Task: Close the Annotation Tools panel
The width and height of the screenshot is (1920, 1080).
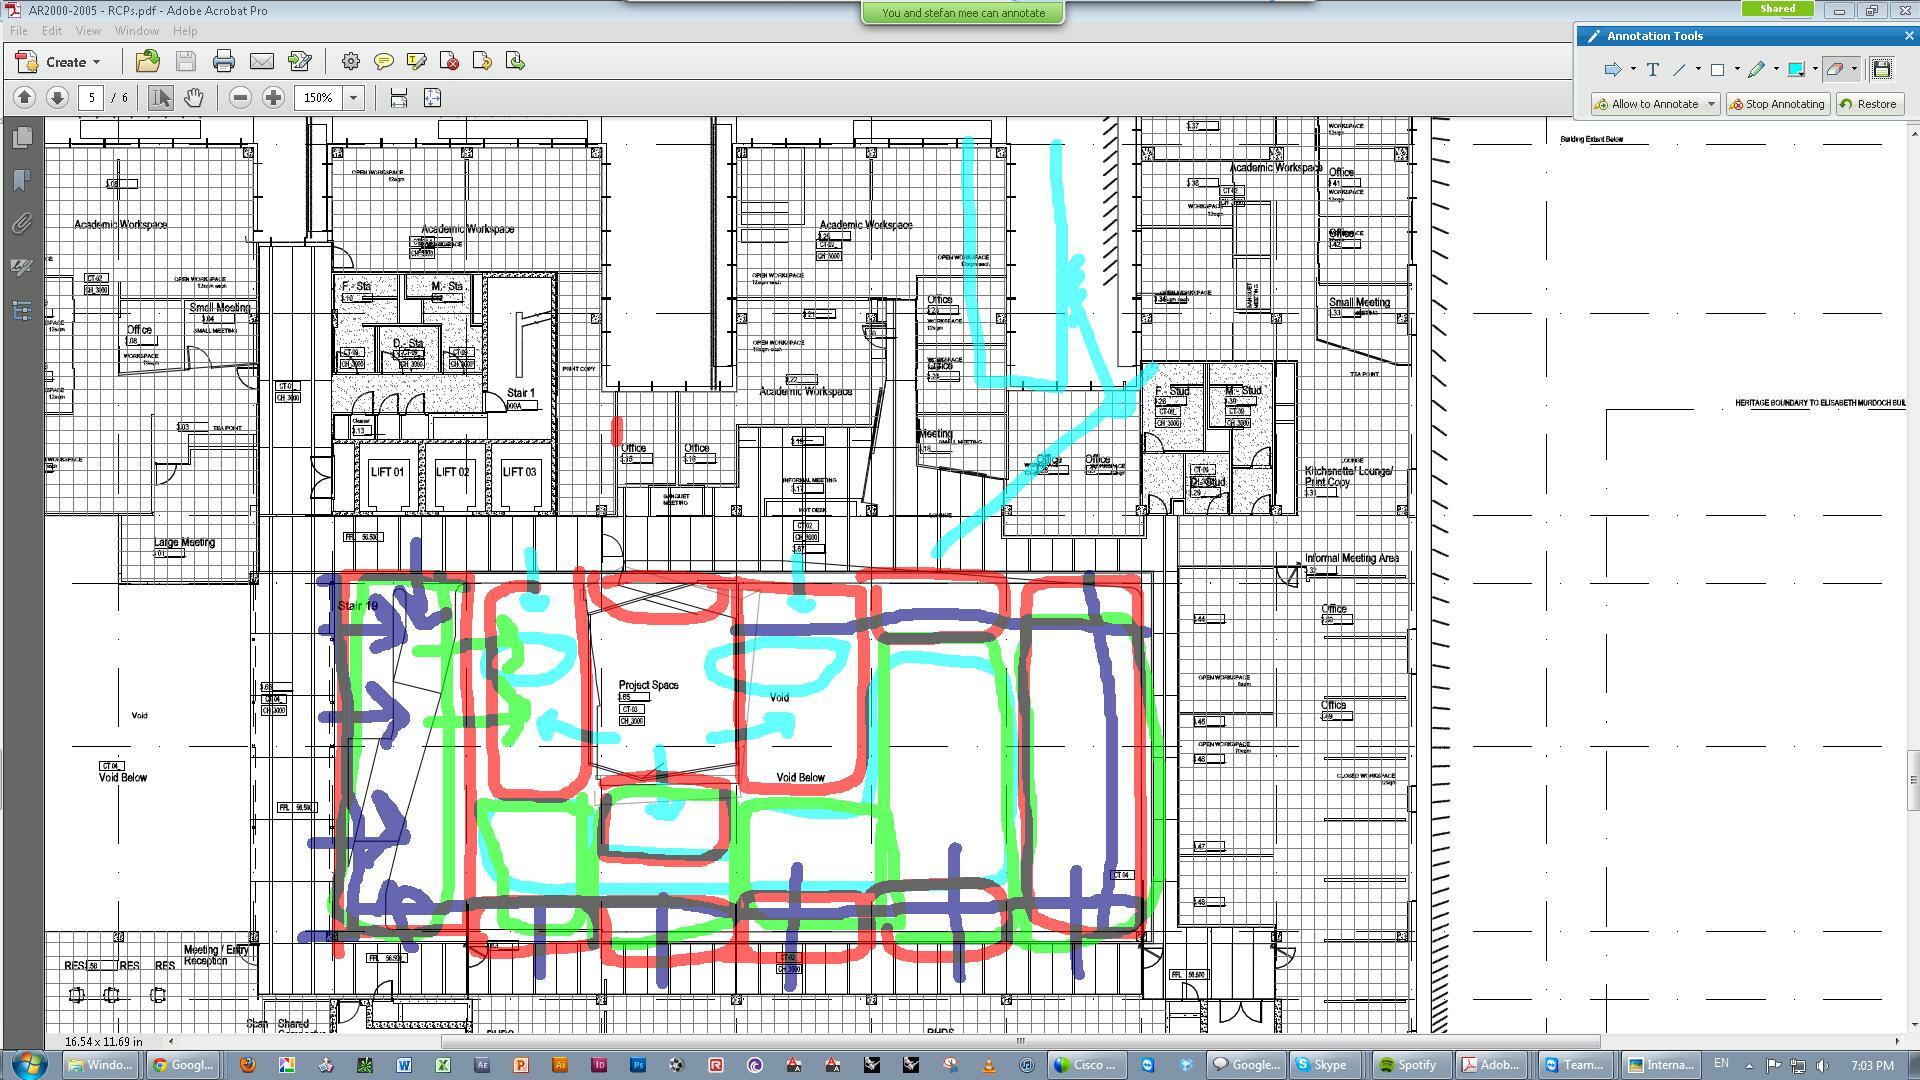Action: coord(1908,36)
